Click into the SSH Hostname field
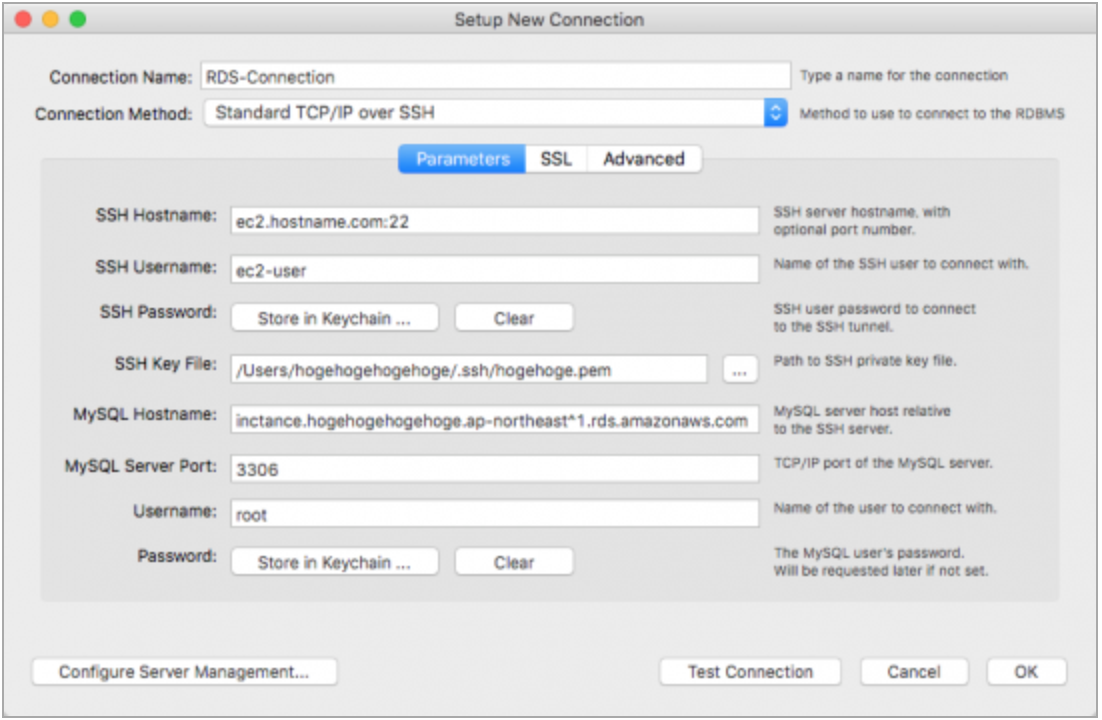The width and height of the screenshot is (1102, 720). [x=494, y=221]
